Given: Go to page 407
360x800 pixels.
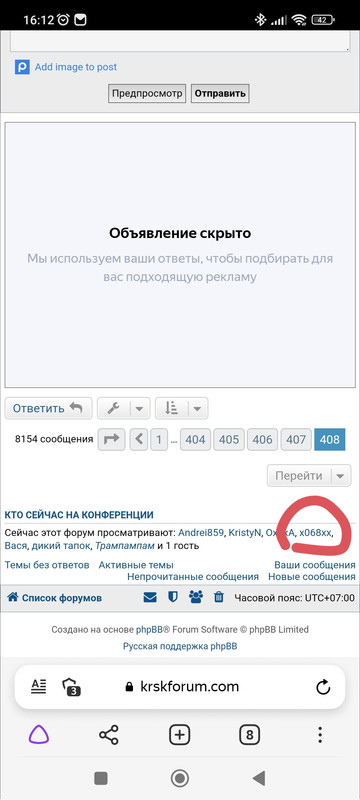Looking at the screenshot, I should click(296, 439).
